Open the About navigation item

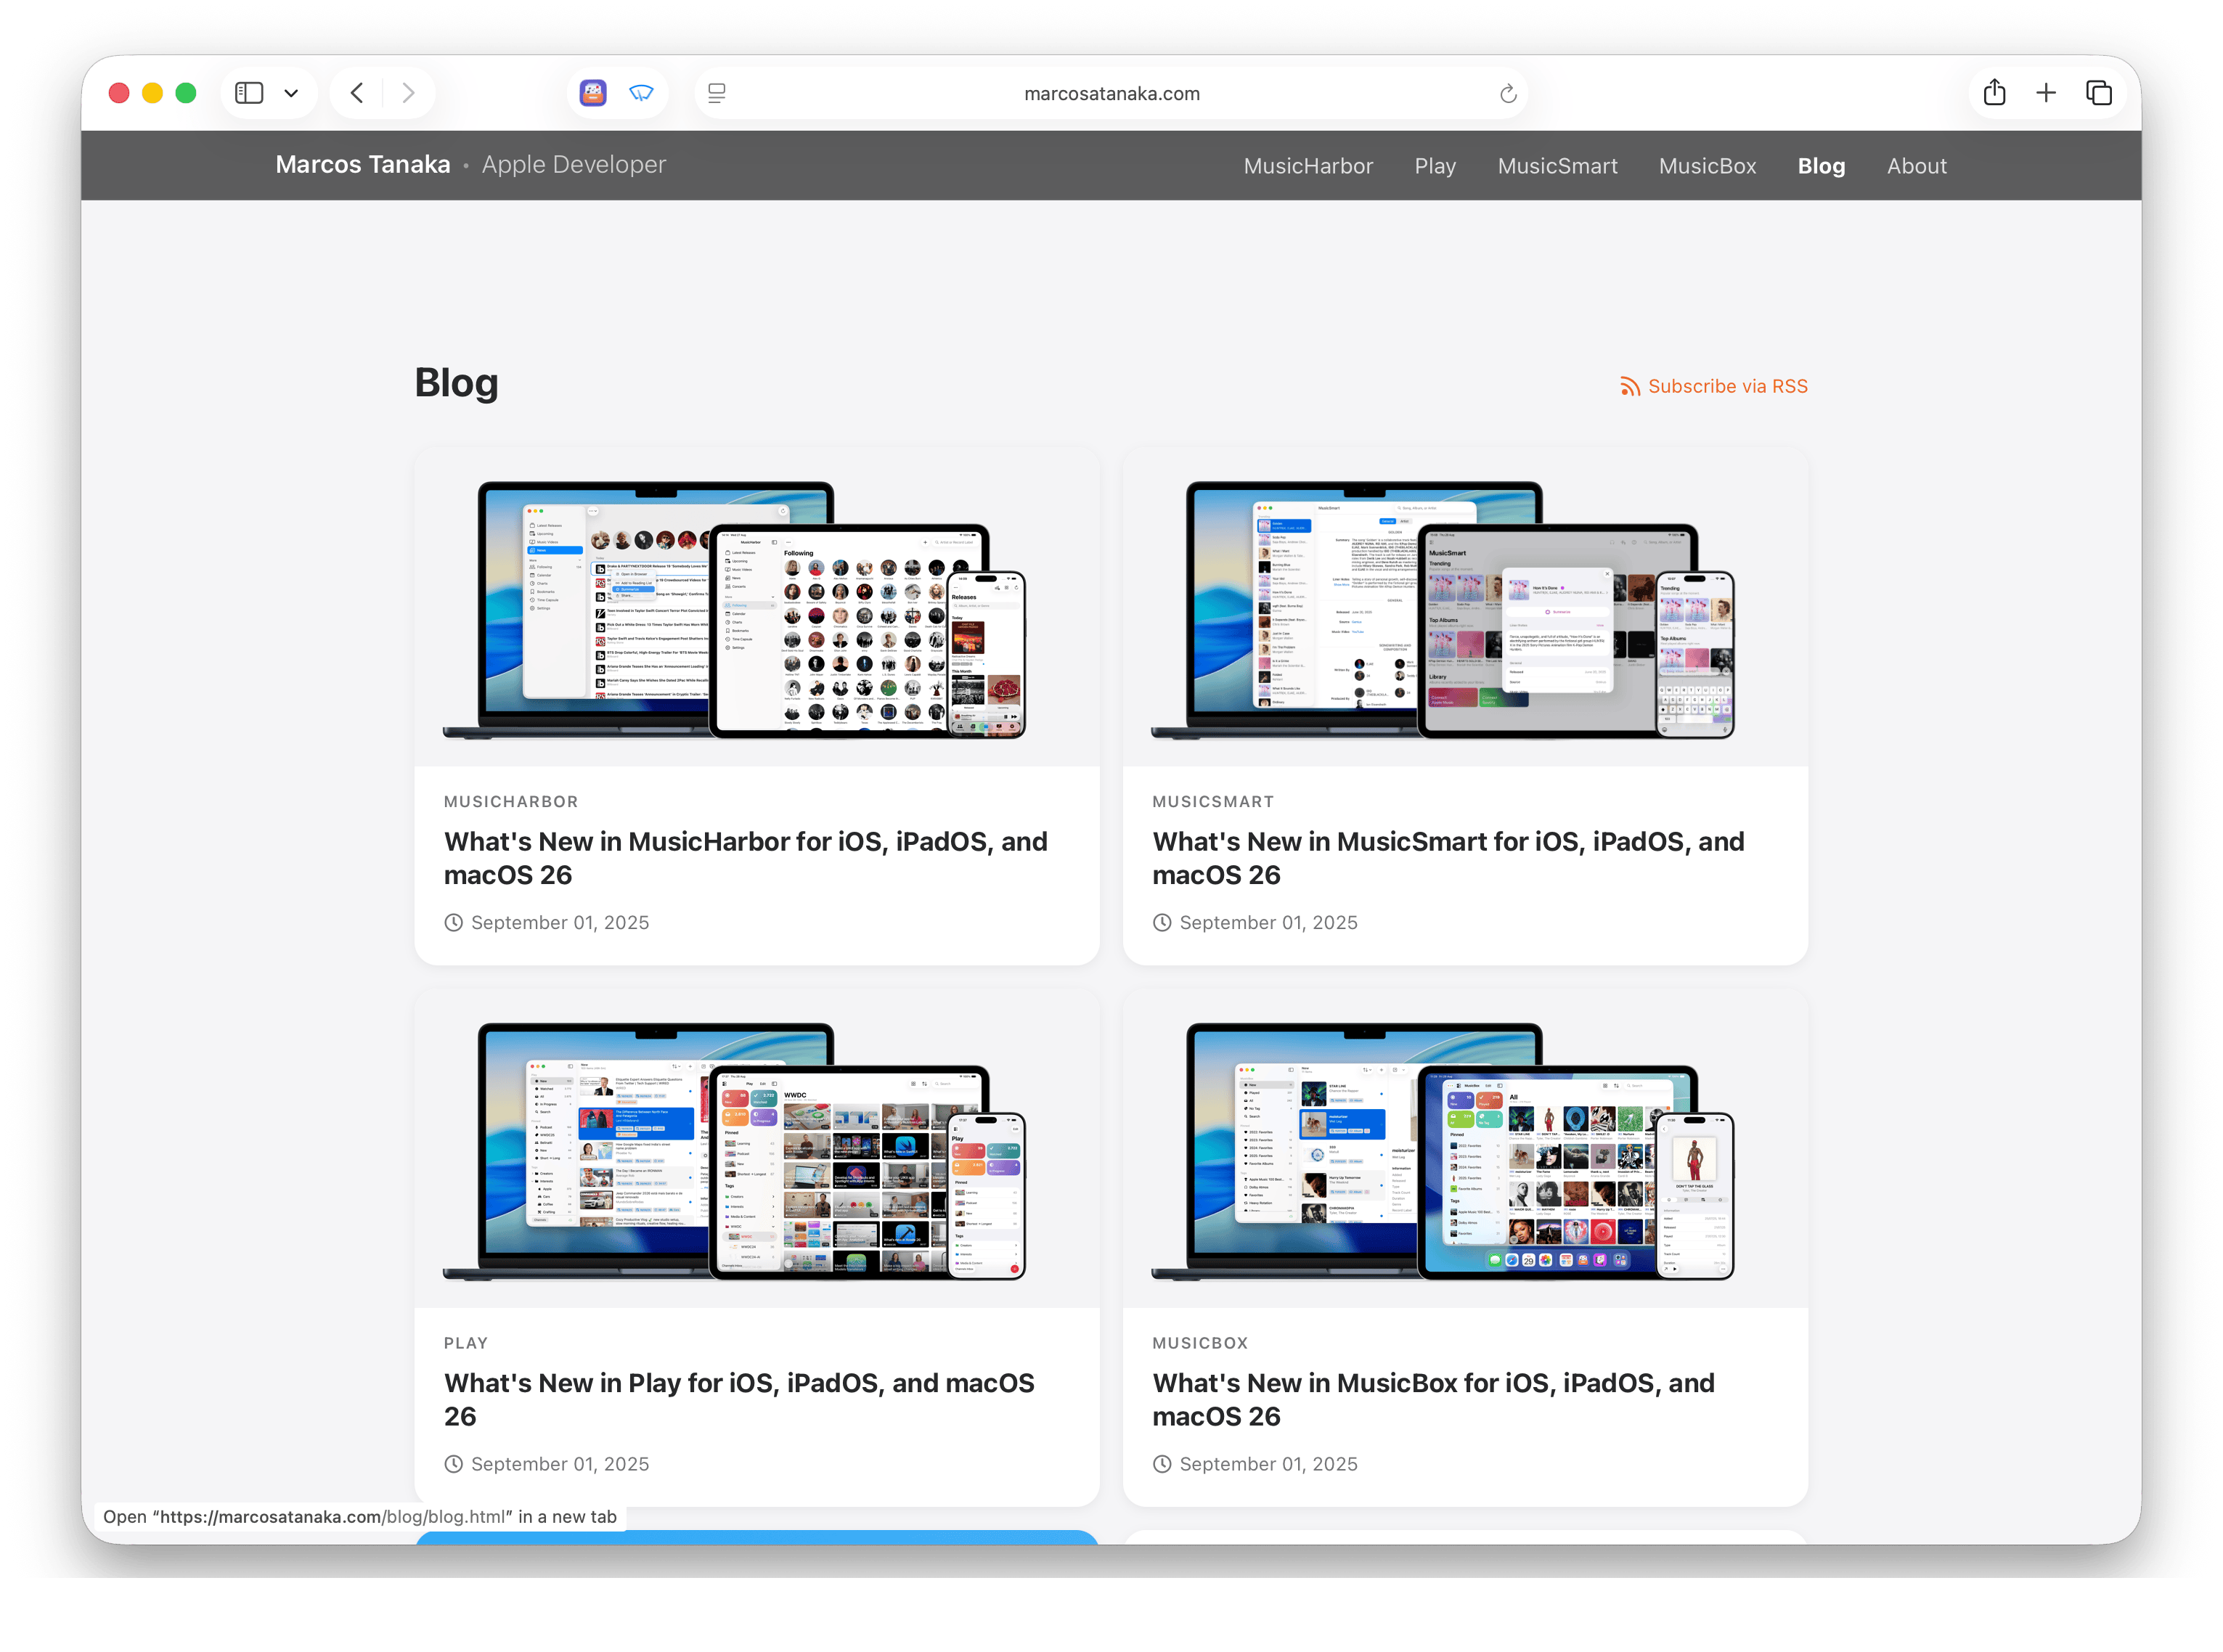1916,166
